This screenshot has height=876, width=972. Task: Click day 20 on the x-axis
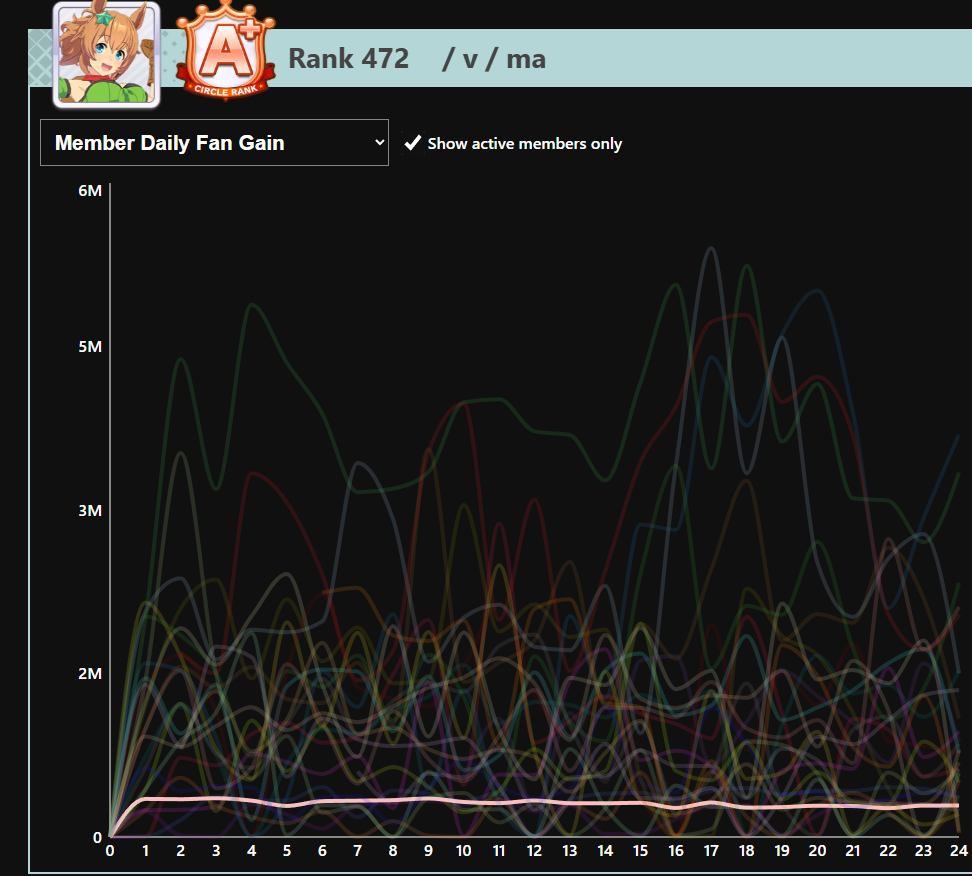tap(817, 851)
